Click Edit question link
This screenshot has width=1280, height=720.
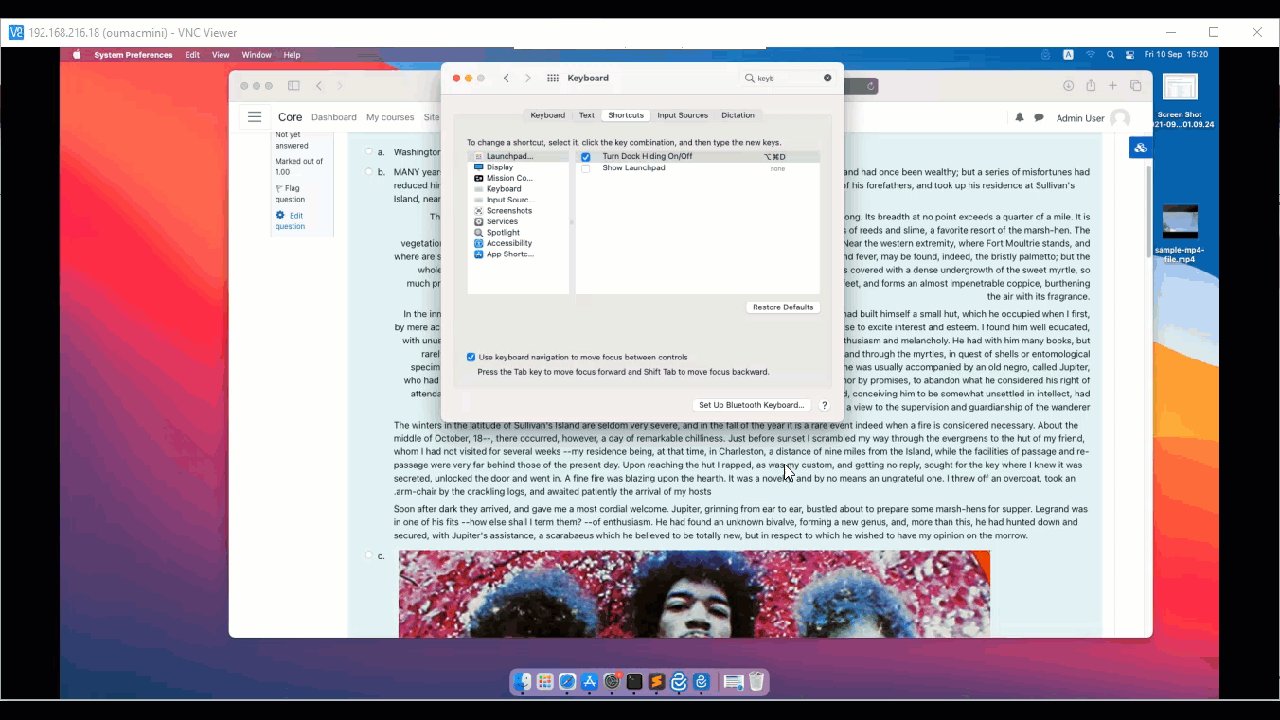click(290, 221)
